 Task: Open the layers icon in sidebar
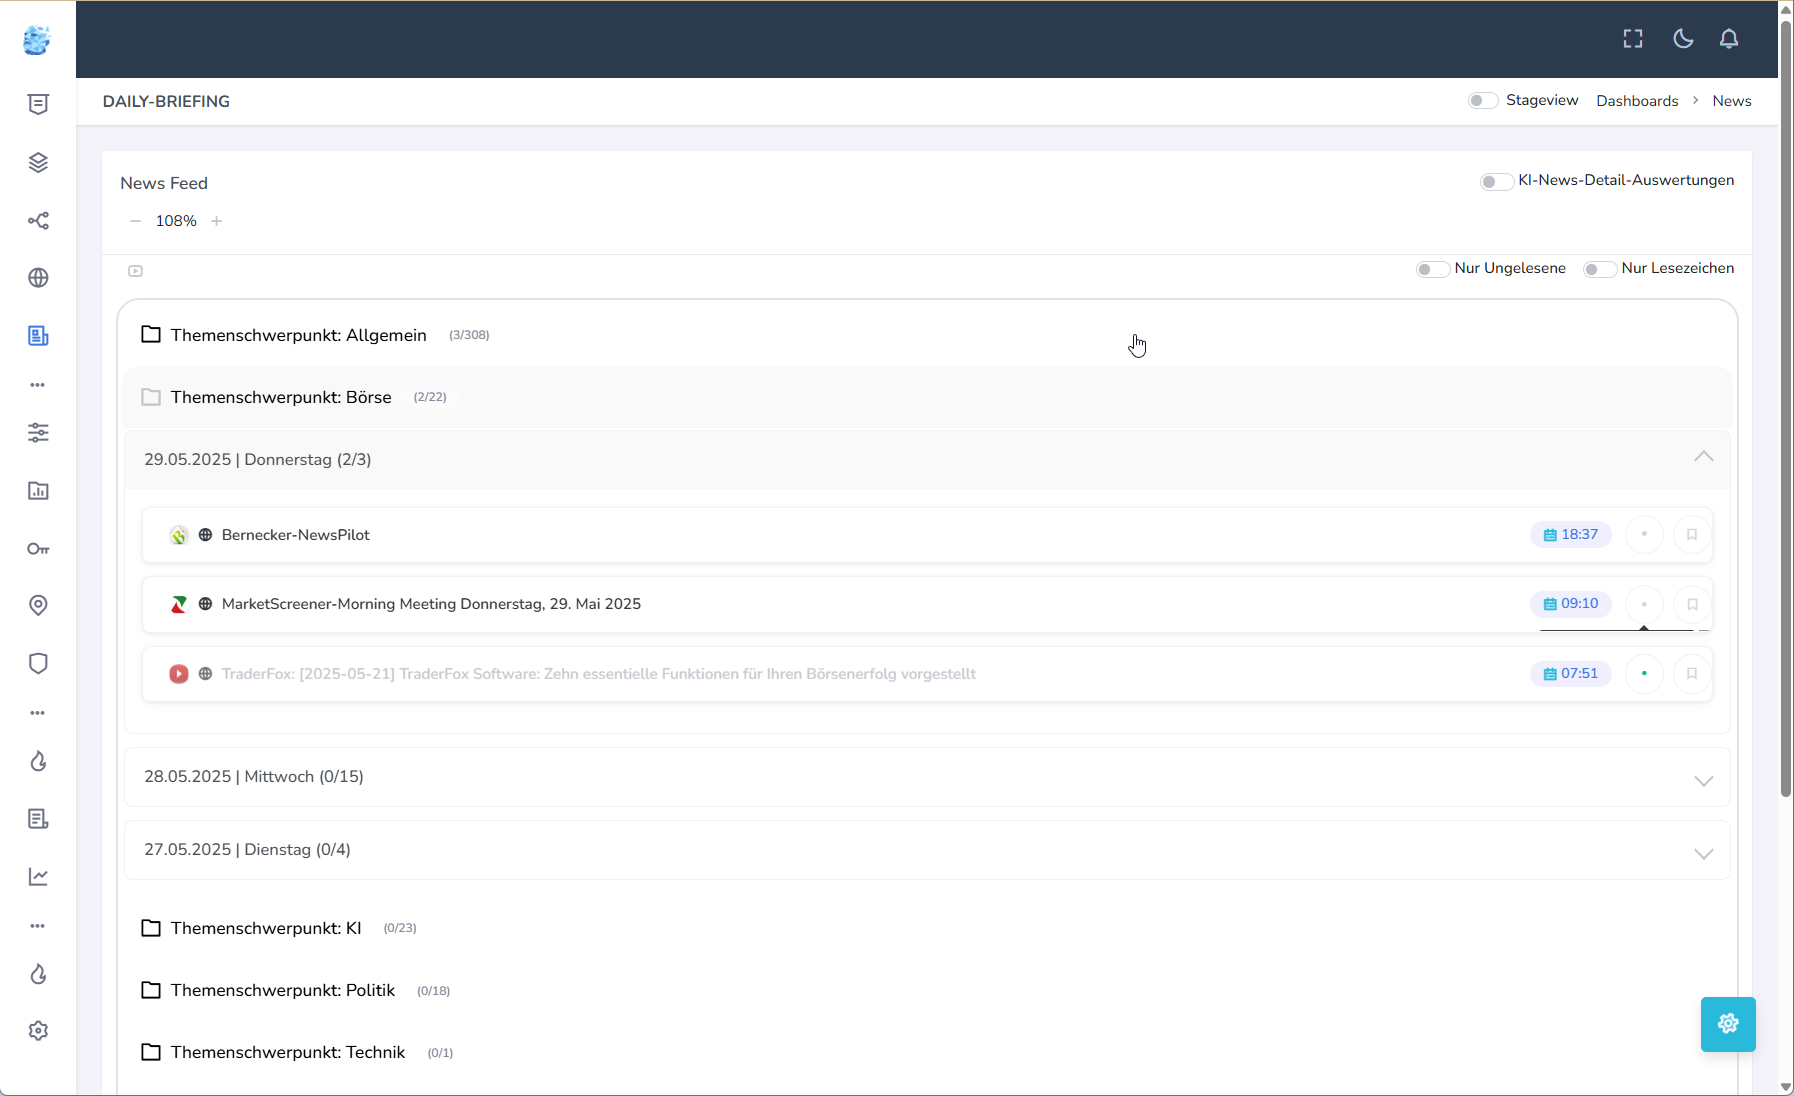[x=38, y=163]
